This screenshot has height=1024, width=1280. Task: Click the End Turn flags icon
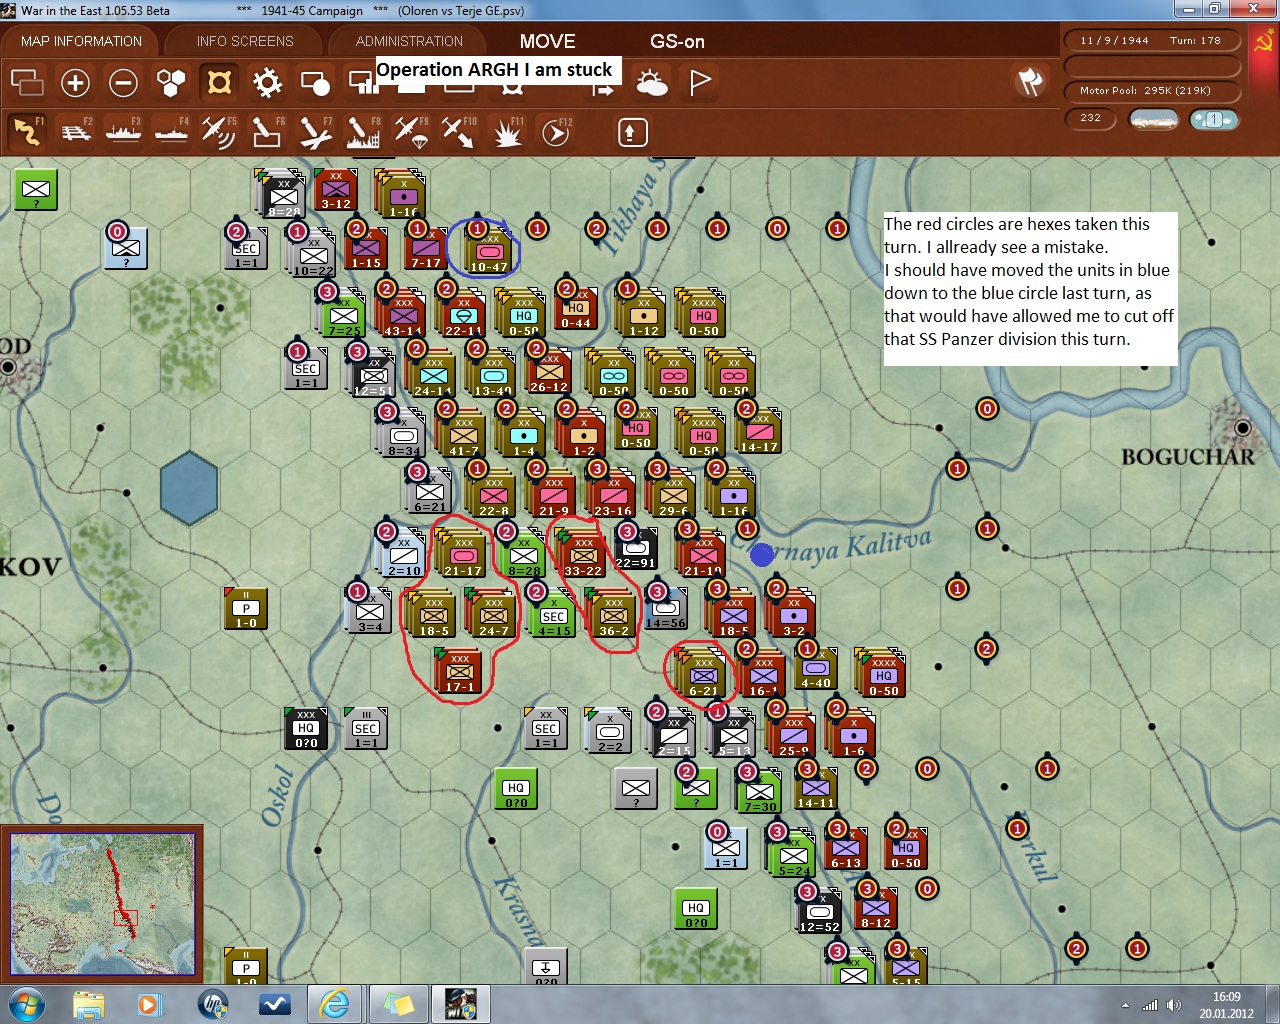[x=1030, y=82]
